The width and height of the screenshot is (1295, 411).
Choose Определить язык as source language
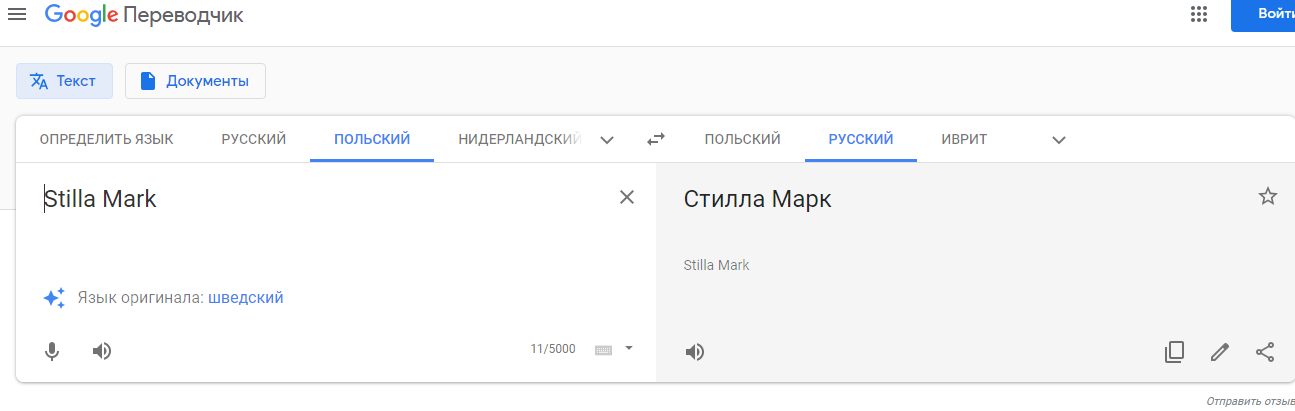point(106,139)
